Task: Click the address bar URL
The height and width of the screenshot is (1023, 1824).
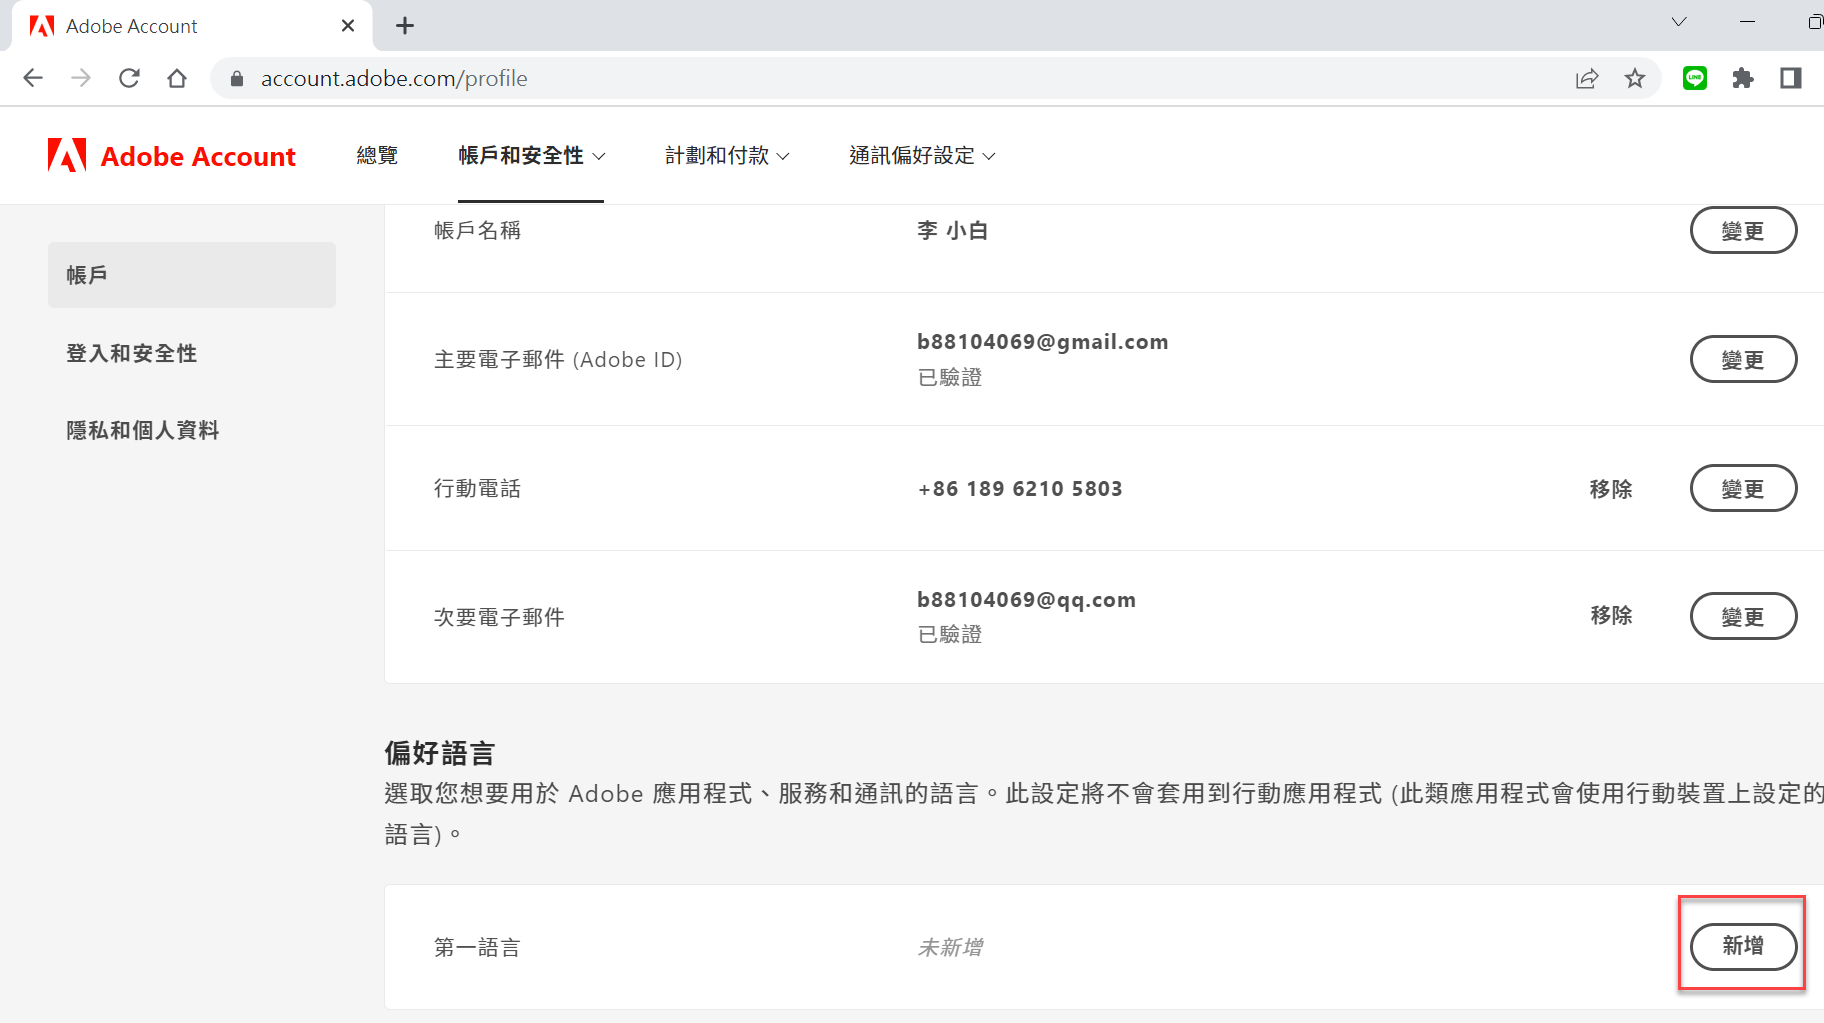Action: pyautogui.click(x=394, y=78)
